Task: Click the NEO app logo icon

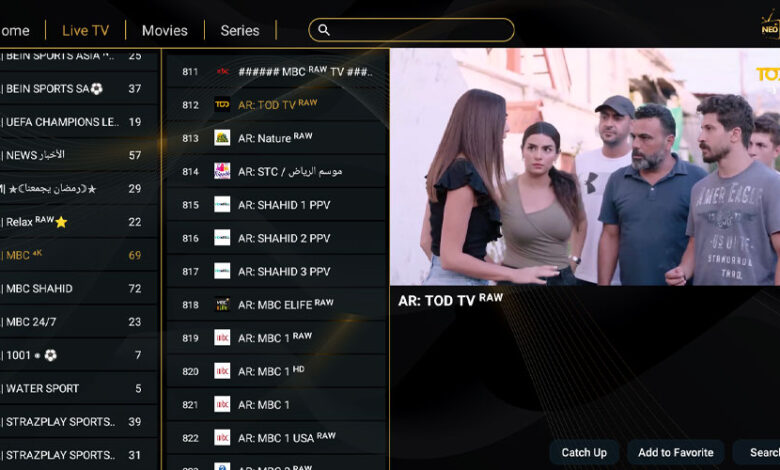Action: pyautogui.click(x=770, y=25)
